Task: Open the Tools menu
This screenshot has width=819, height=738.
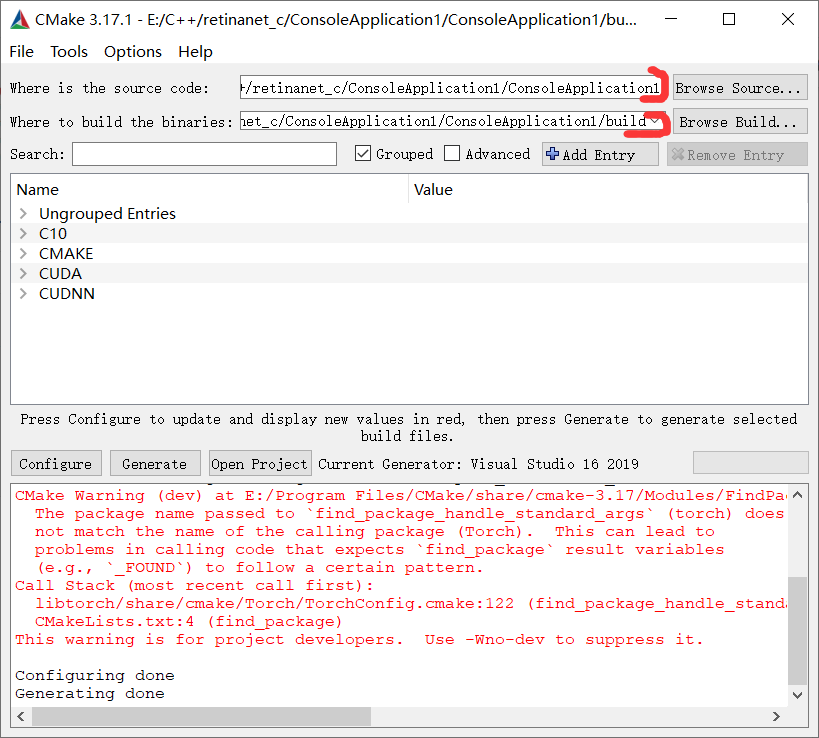Action: [x=68, y=51]
